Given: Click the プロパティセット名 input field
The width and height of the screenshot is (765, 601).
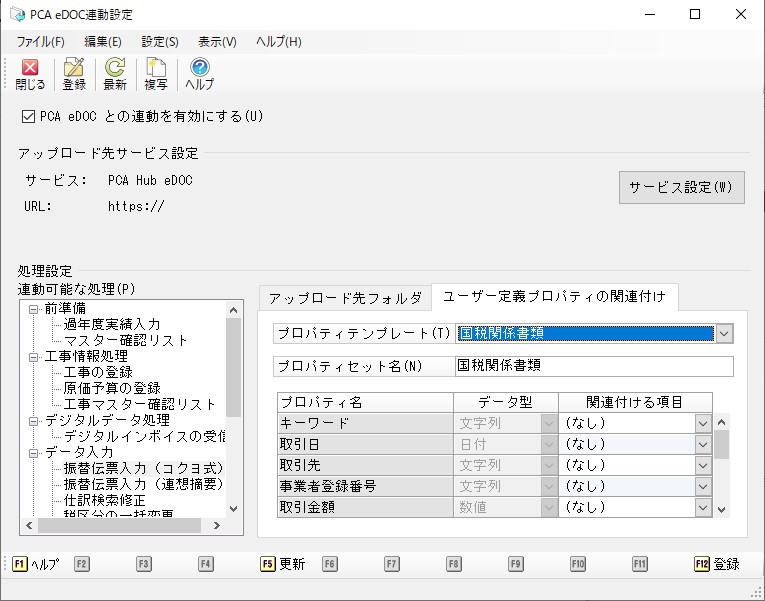Looking at the screenshot, I should pyautogui.click(x=594, y=366).
